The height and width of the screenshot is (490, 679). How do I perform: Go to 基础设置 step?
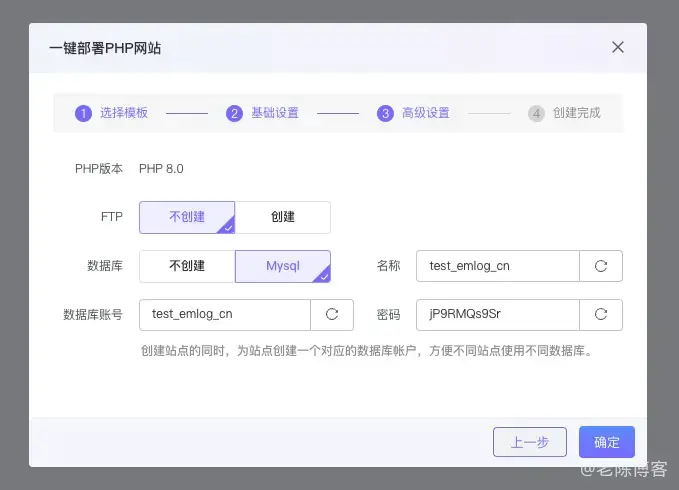pyautogui.click(x=275, y=113)
